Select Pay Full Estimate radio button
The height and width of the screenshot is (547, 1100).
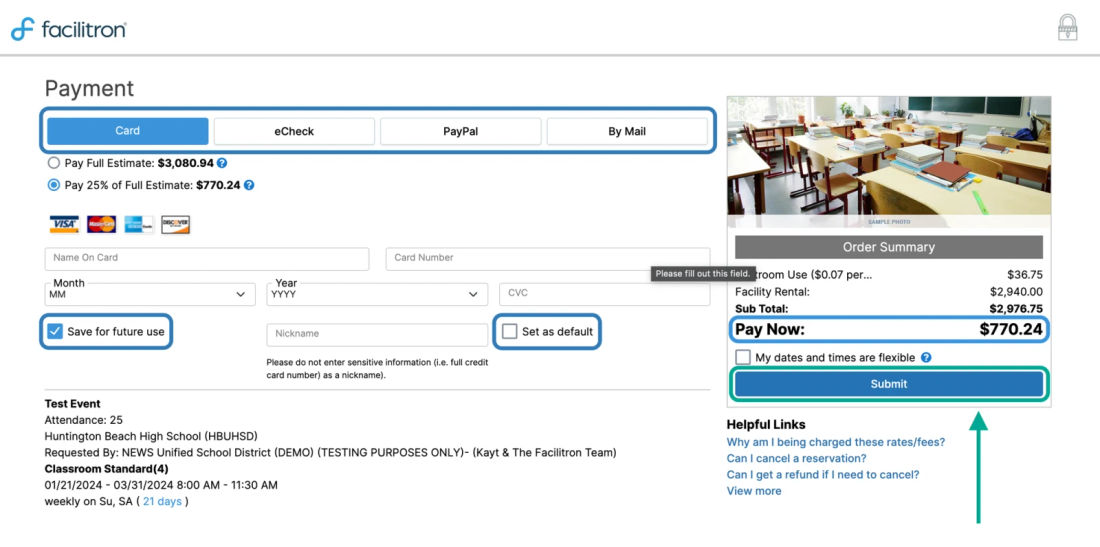54,163
